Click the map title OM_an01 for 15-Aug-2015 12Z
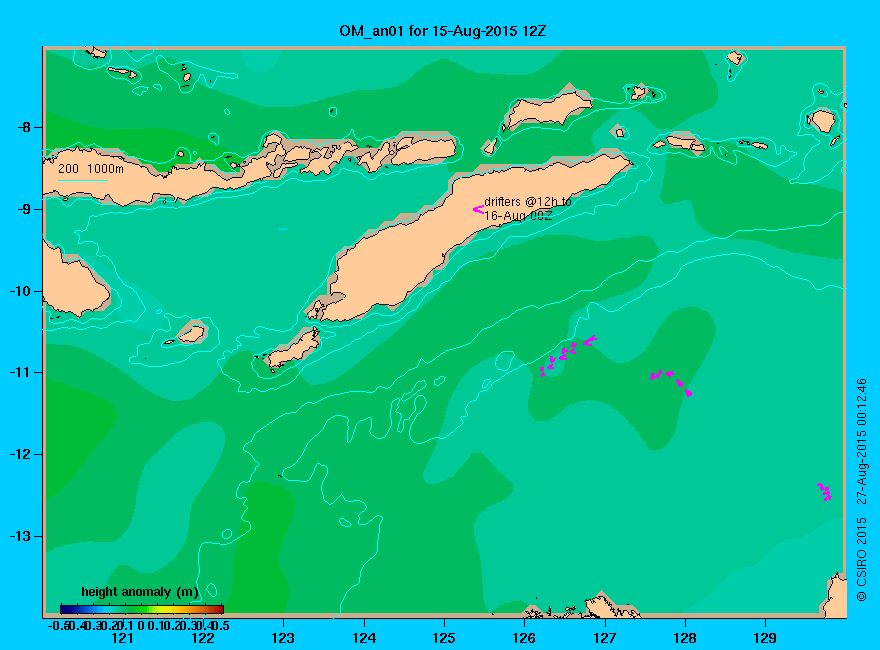 point(442,30)
